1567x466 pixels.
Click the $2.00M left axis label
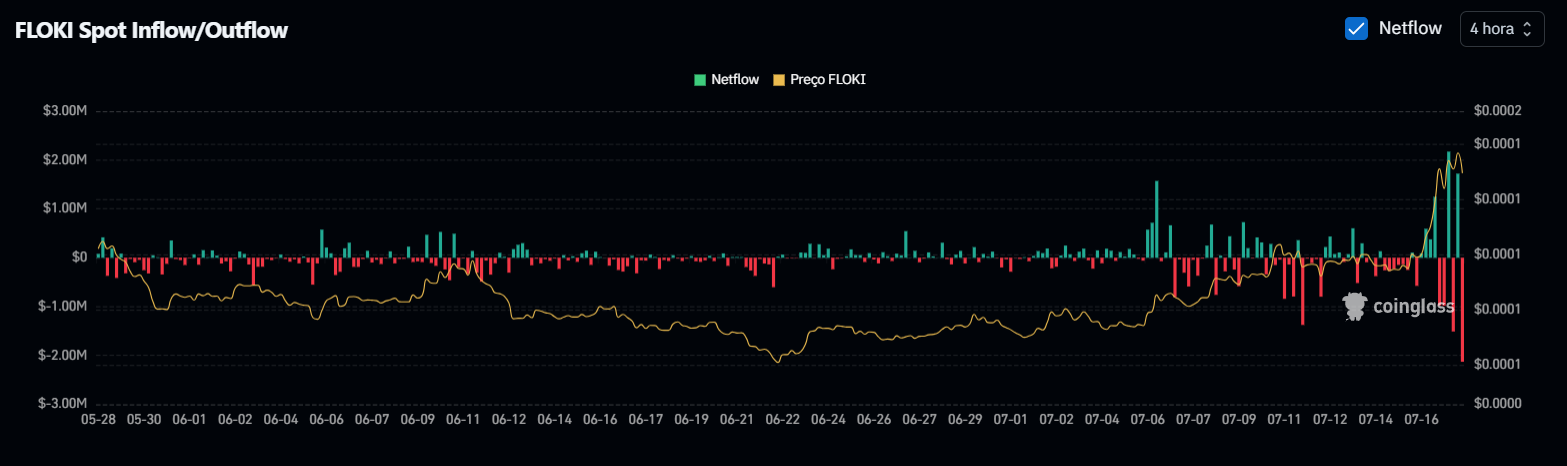(66, 159)
